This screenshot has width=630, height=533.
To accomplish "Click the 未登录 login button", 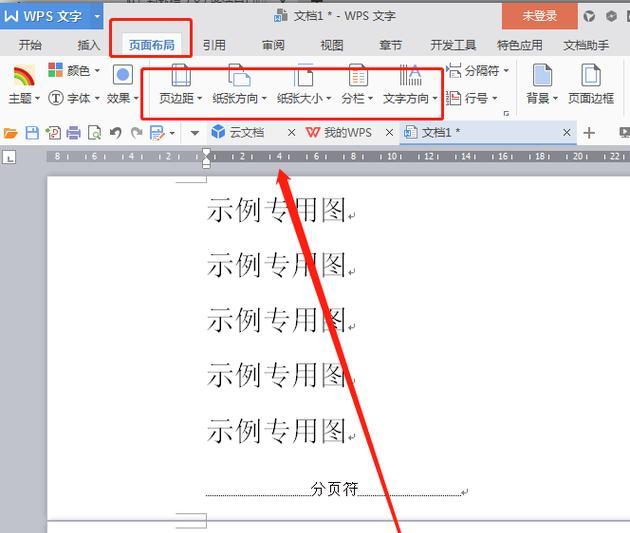I will click(x=540, y=16).
